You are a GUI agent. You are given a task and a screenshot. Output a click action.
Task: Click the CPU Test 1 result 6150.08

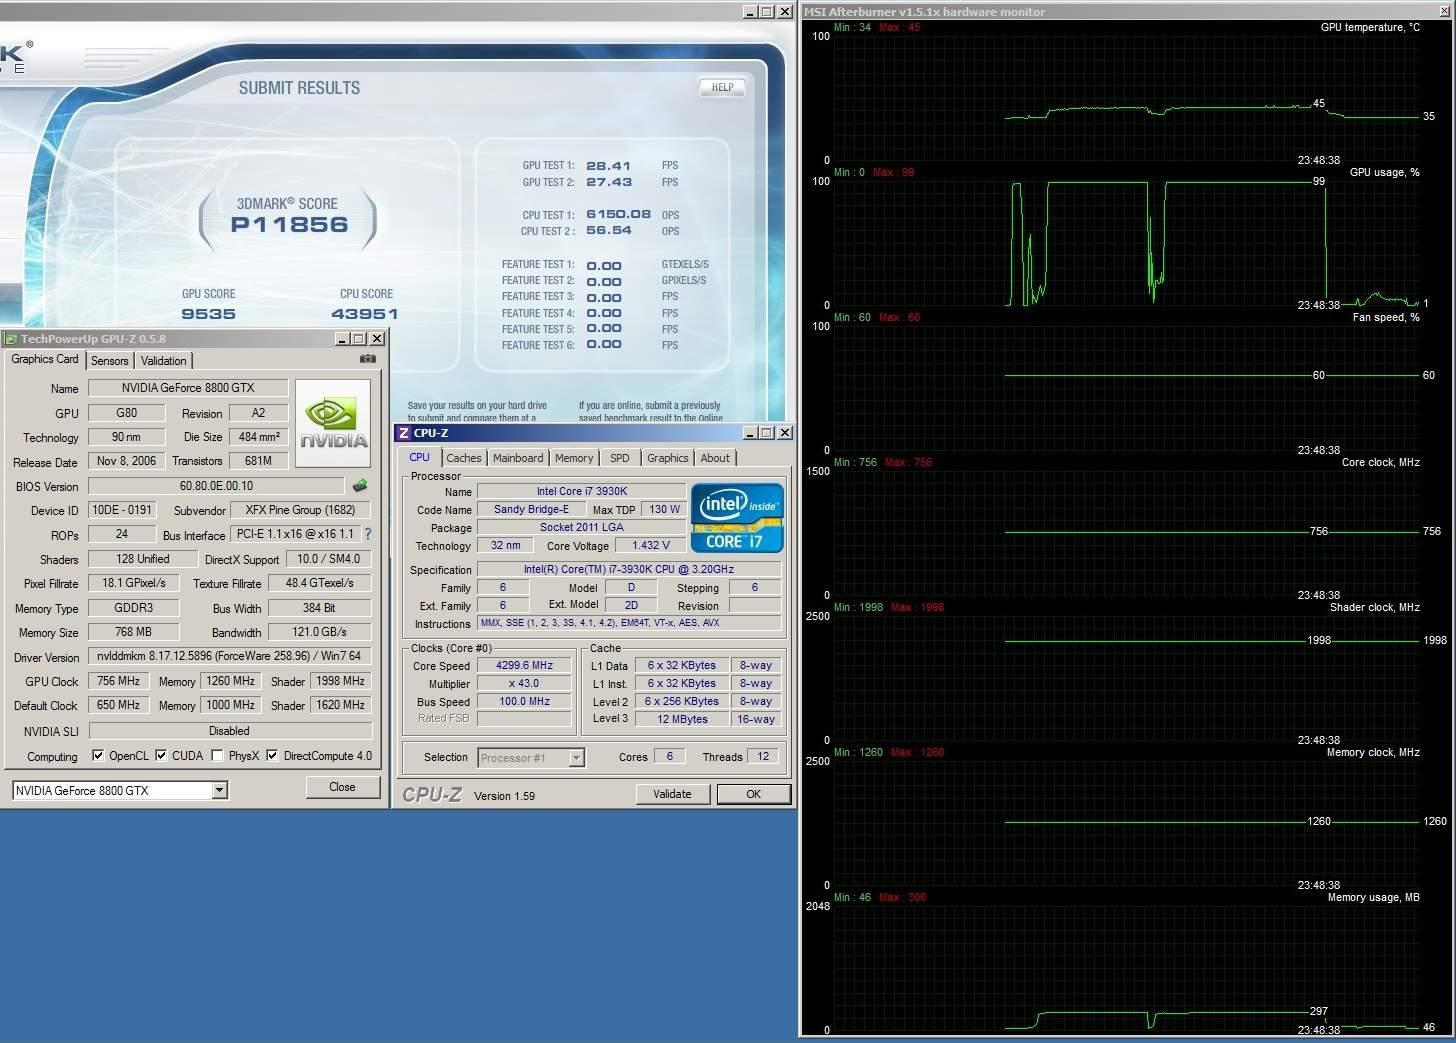(x=618, y=214)
